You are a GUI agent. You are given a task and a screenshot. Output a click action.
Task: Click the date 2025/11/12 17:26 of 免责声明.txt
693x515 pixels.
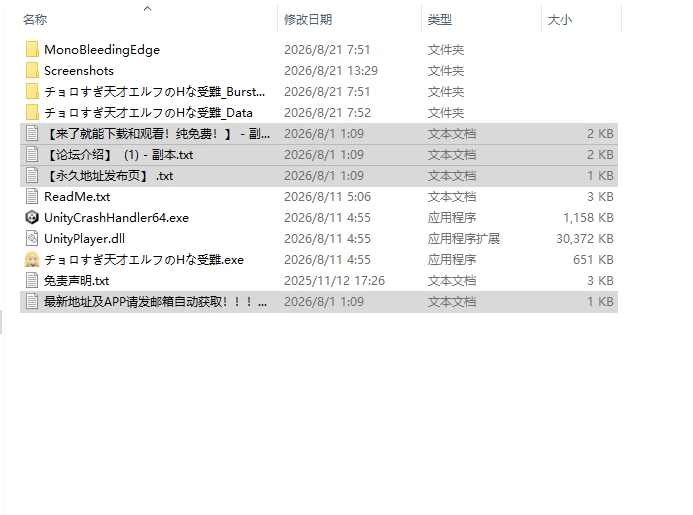coord(335,281)
